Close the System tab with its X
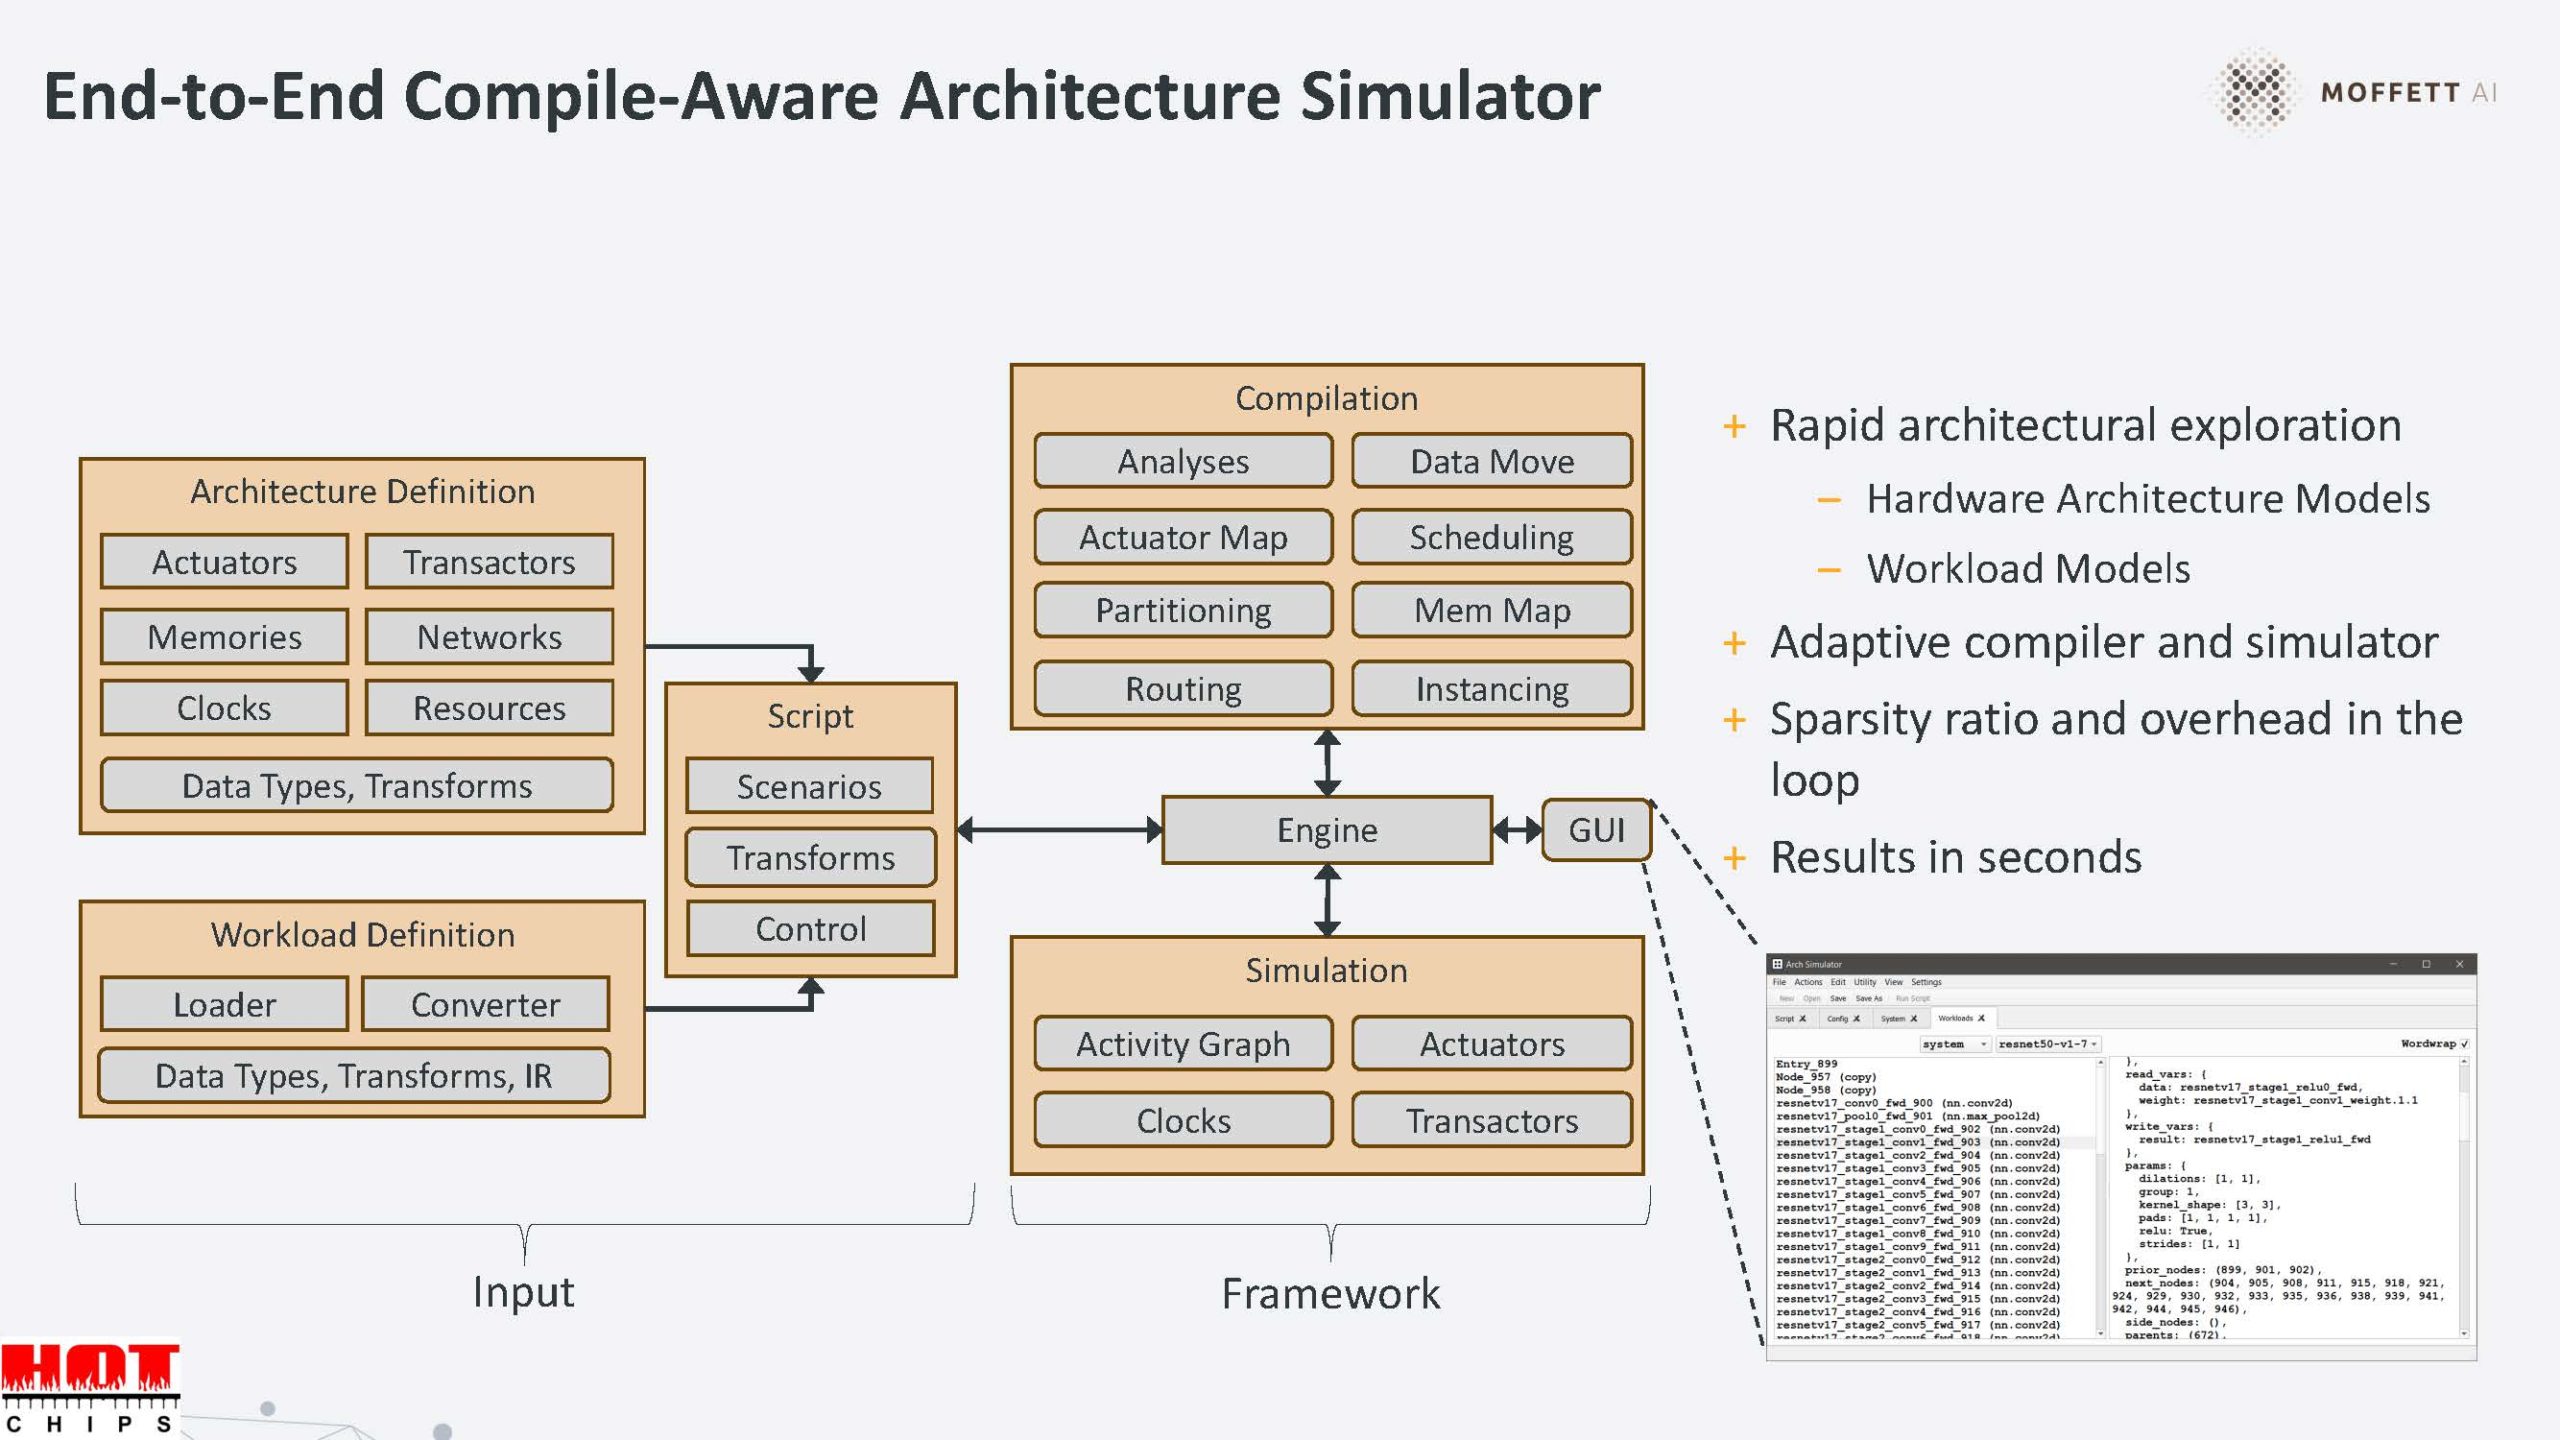Image resolution: width=2560 pixels, height=1440 pixels. pos(1914,1019)
